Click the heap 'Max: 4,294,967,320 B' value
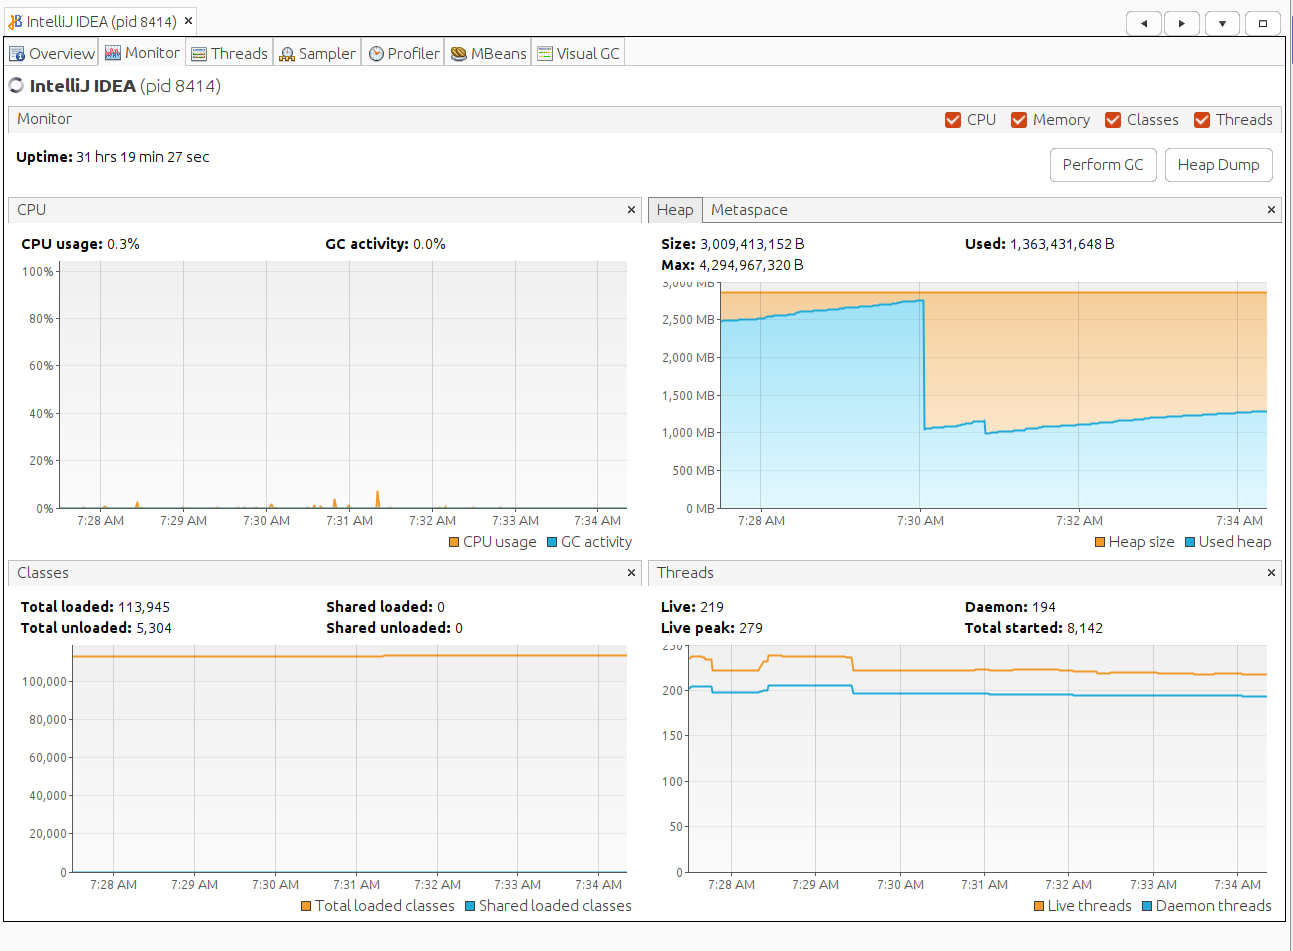 (x=732, y=265)
